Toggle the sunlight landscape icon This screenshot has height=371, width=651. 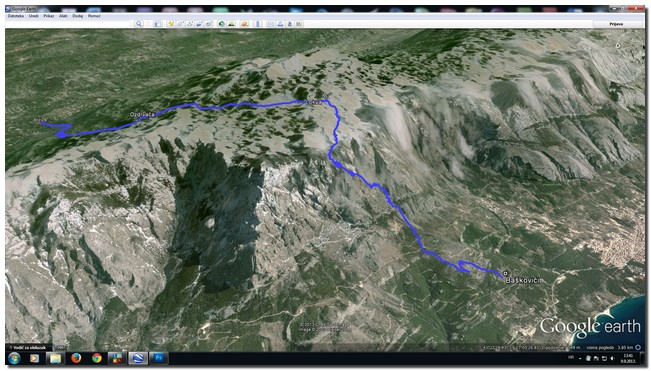(231, 24)
